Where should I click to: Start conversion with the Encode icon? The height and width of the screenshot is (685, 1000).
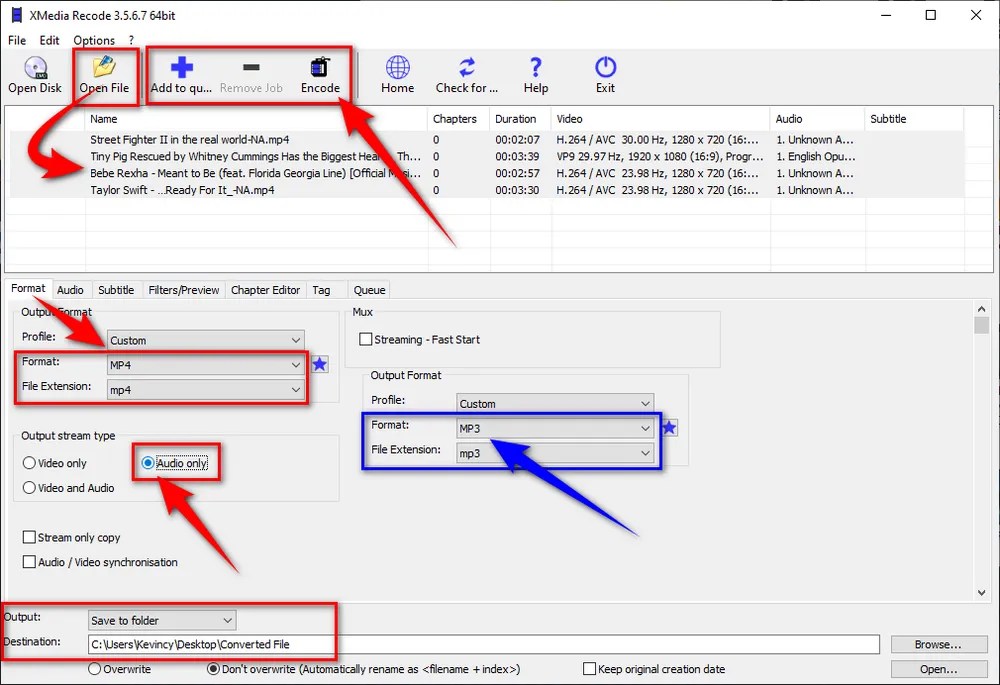320,72
